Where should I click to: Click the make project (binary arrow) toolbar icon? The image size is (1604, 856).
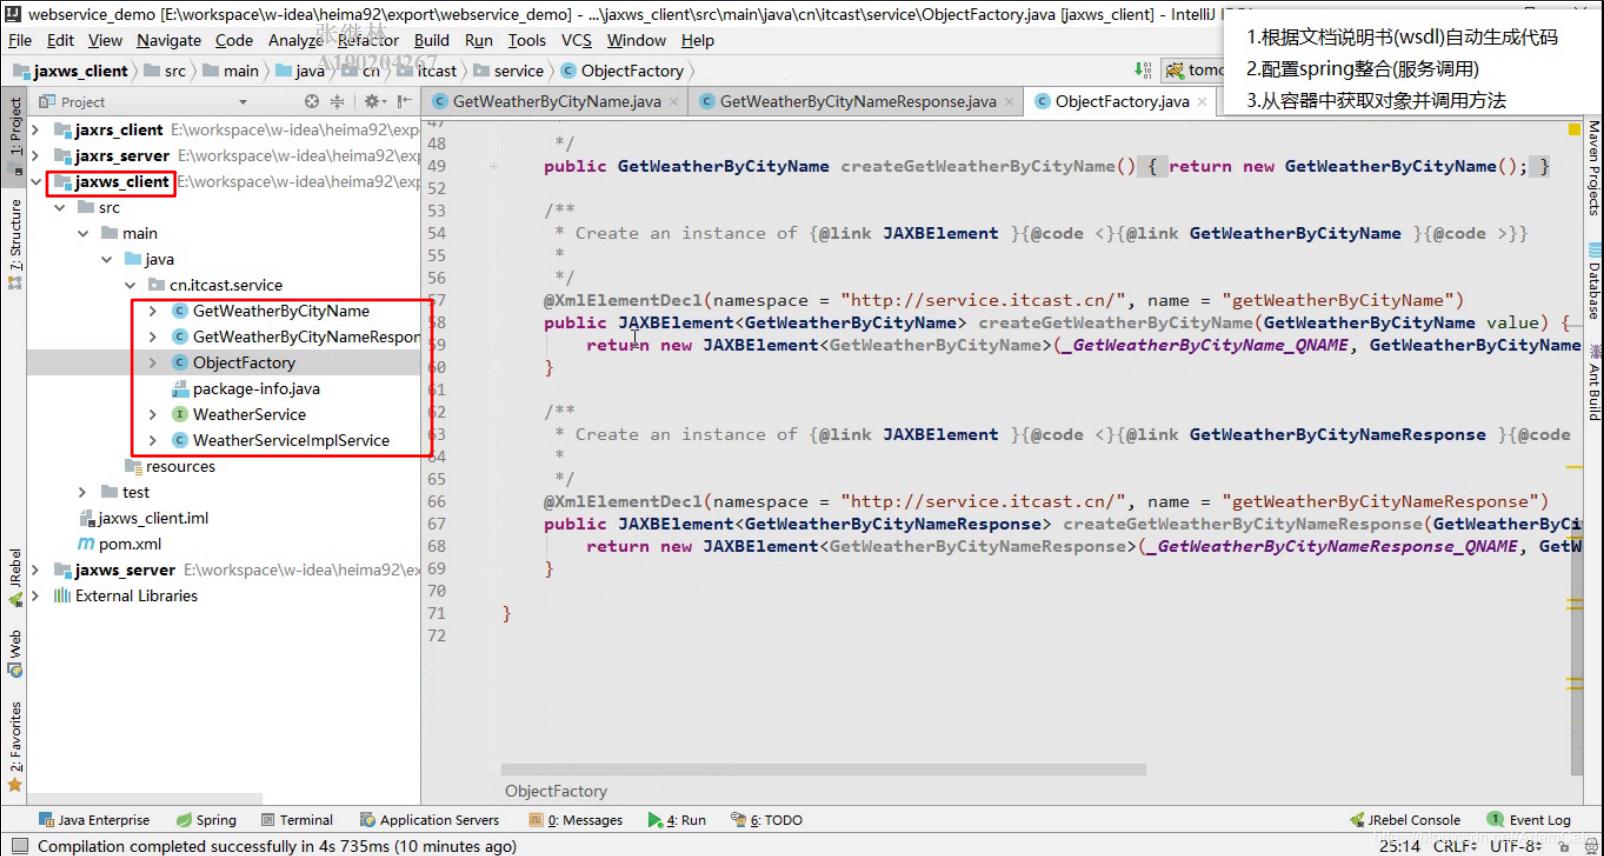coord(1143,70)
